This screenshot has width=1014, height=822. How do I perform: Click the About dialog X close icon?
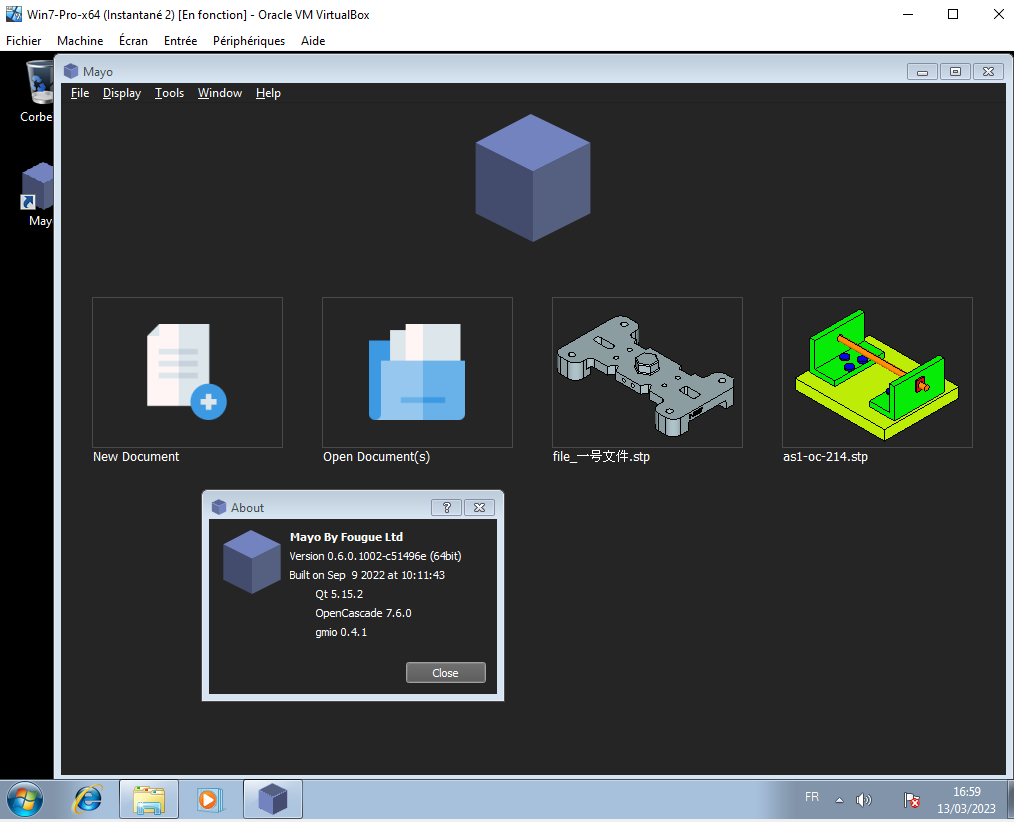tap(479, 508)
